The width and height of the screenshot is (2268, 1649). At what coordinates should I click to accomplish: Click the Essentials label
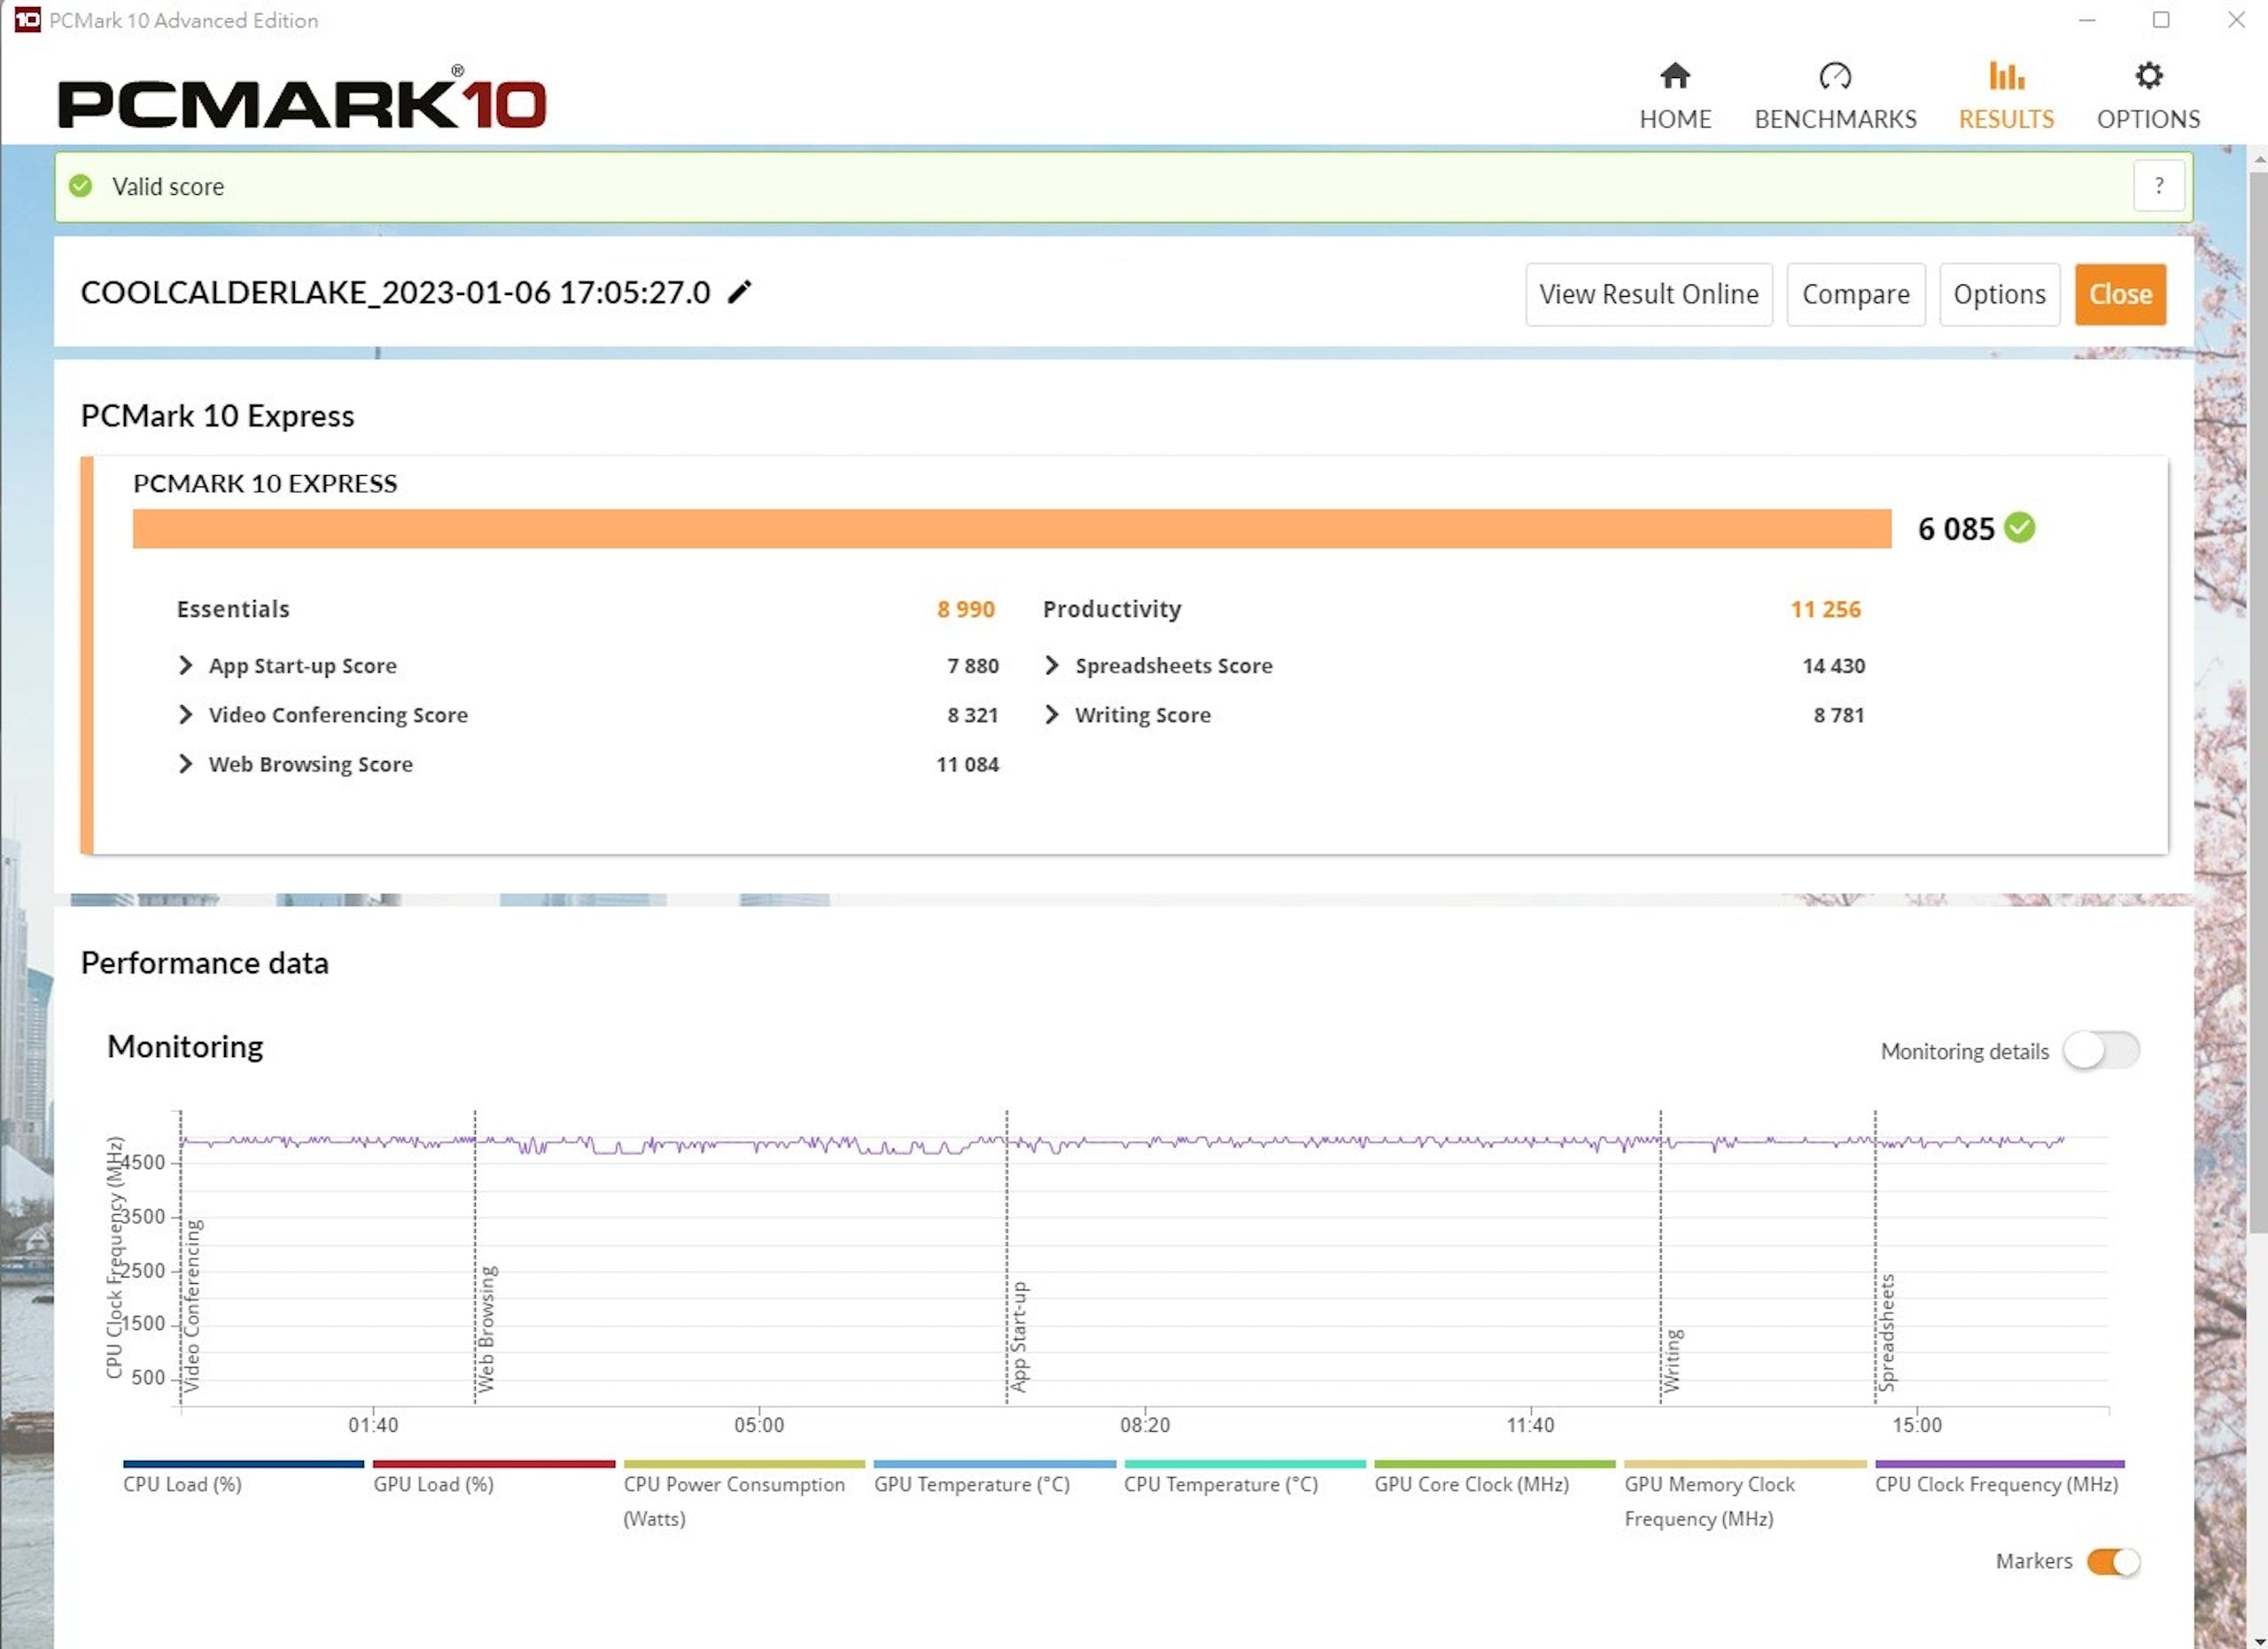[x=233, y=609]
